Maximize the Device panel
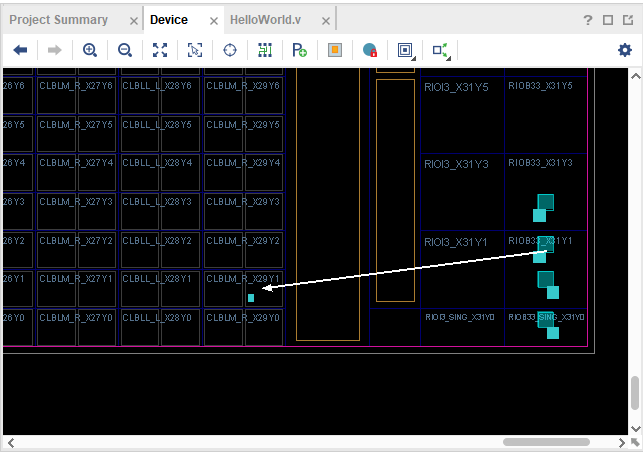 608,20
